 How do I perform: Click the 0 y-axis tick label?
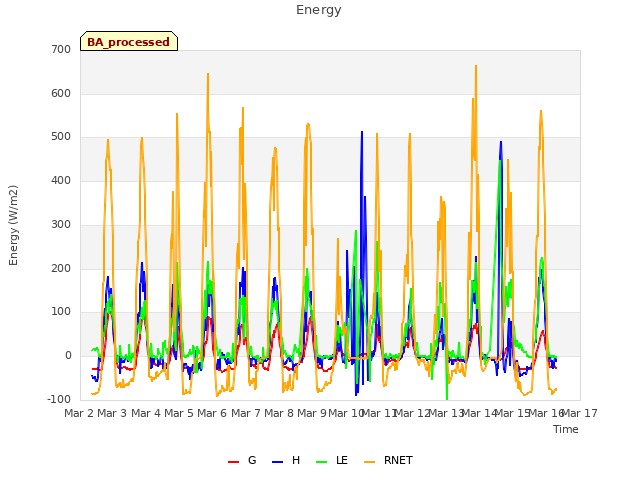68,356
